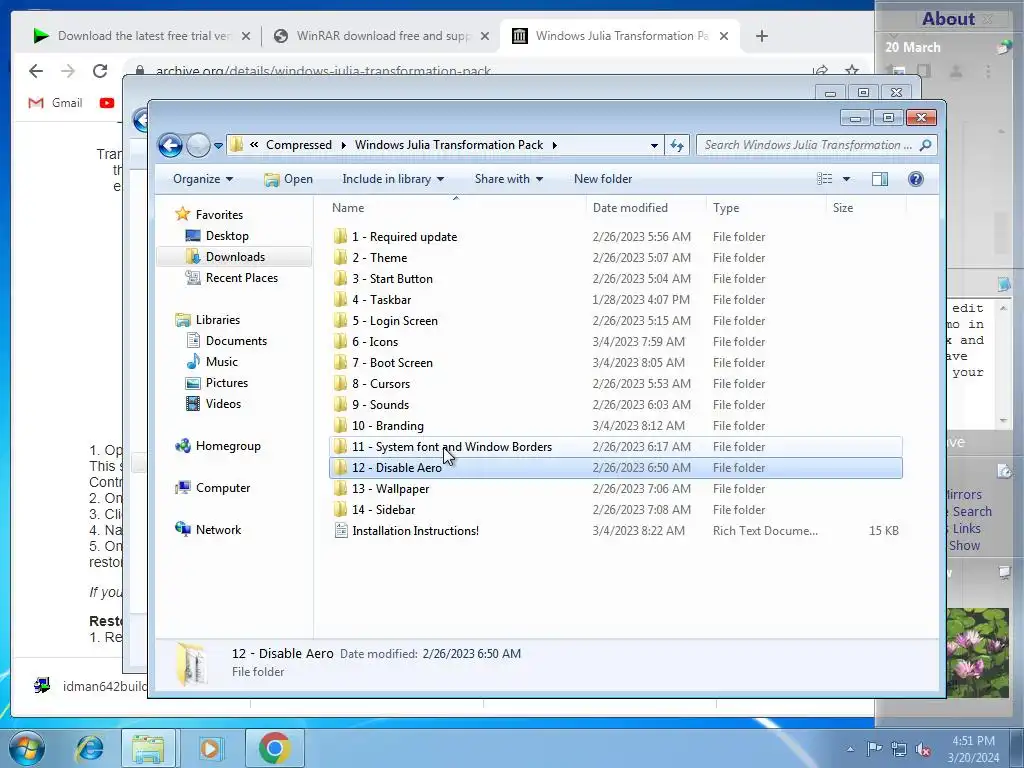The height and width of the screenshot is (768, 1024).
Task: Open recent locations dropdown beside nav arrows
Action: click(218, 146)
